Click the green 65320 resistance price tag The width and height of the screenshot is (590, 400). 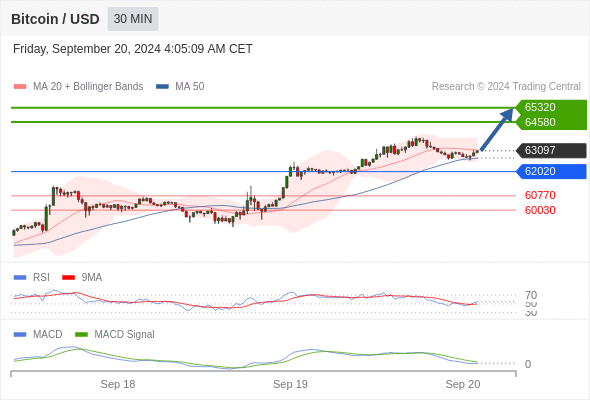click(551, 107)
